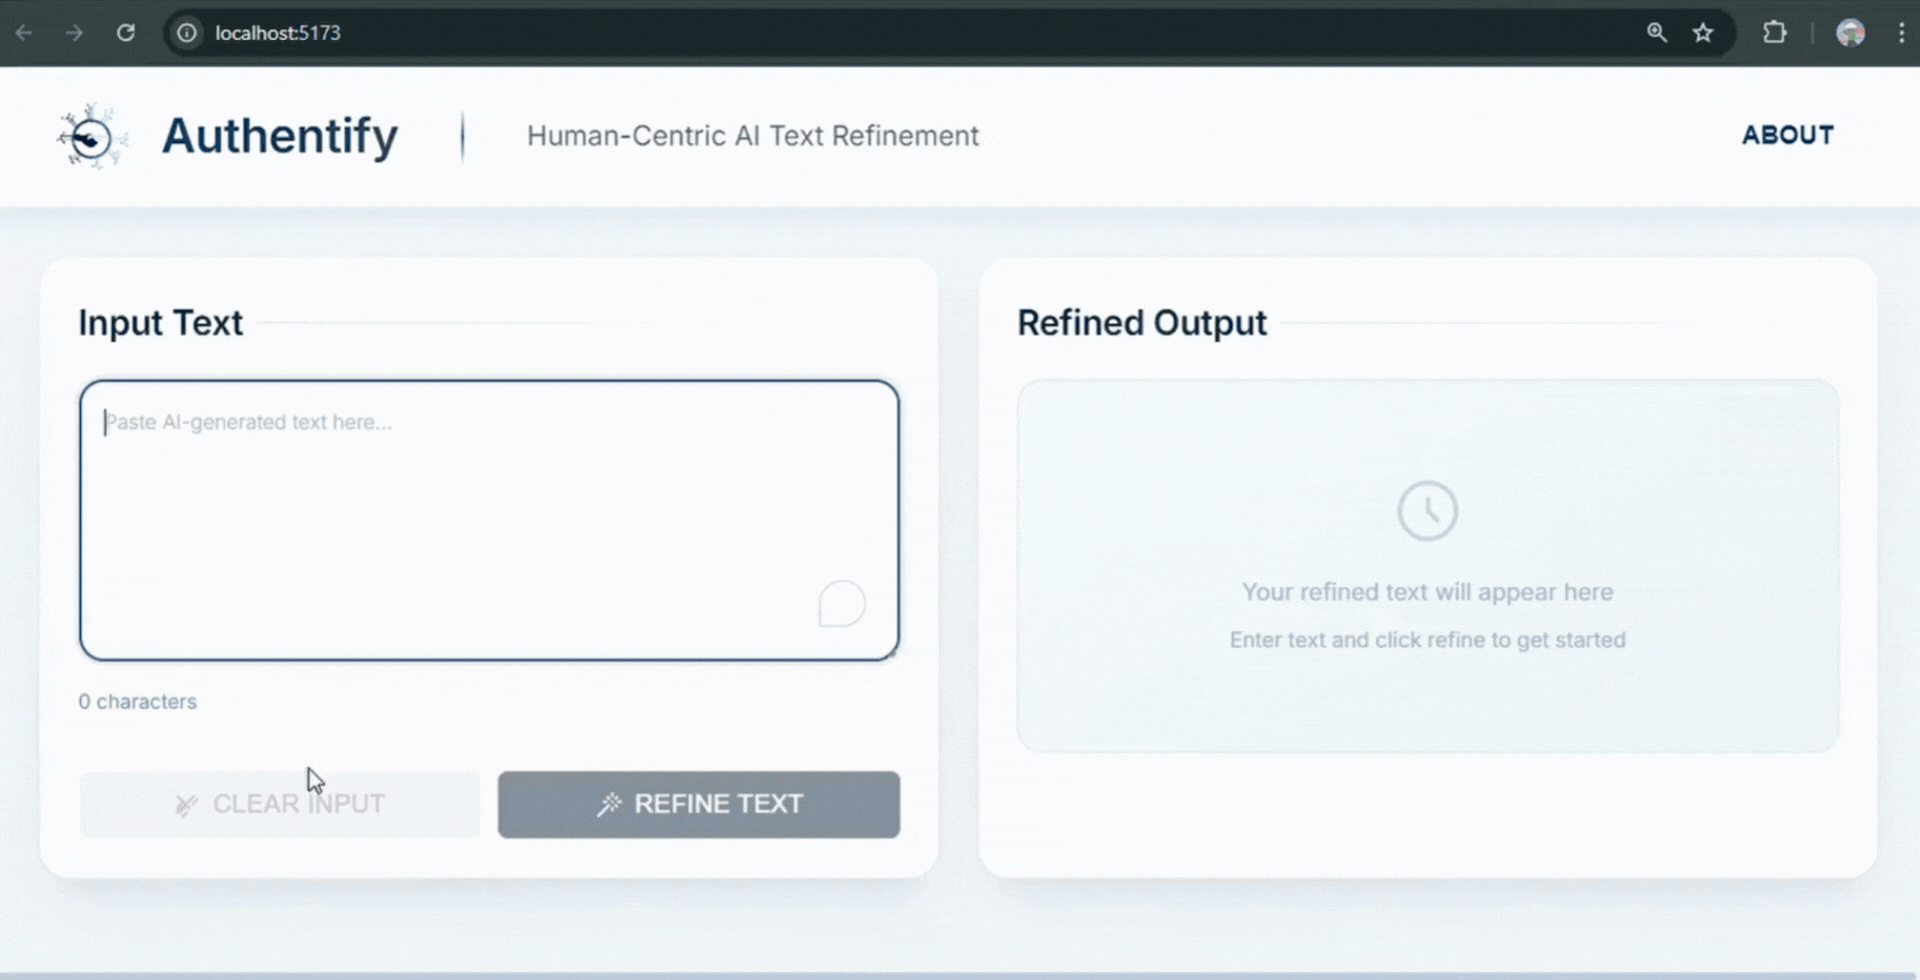This screenshot has height=980, width=1920.
Task: Click the clock icon in Refined Output
Action: click(1427, 511)
